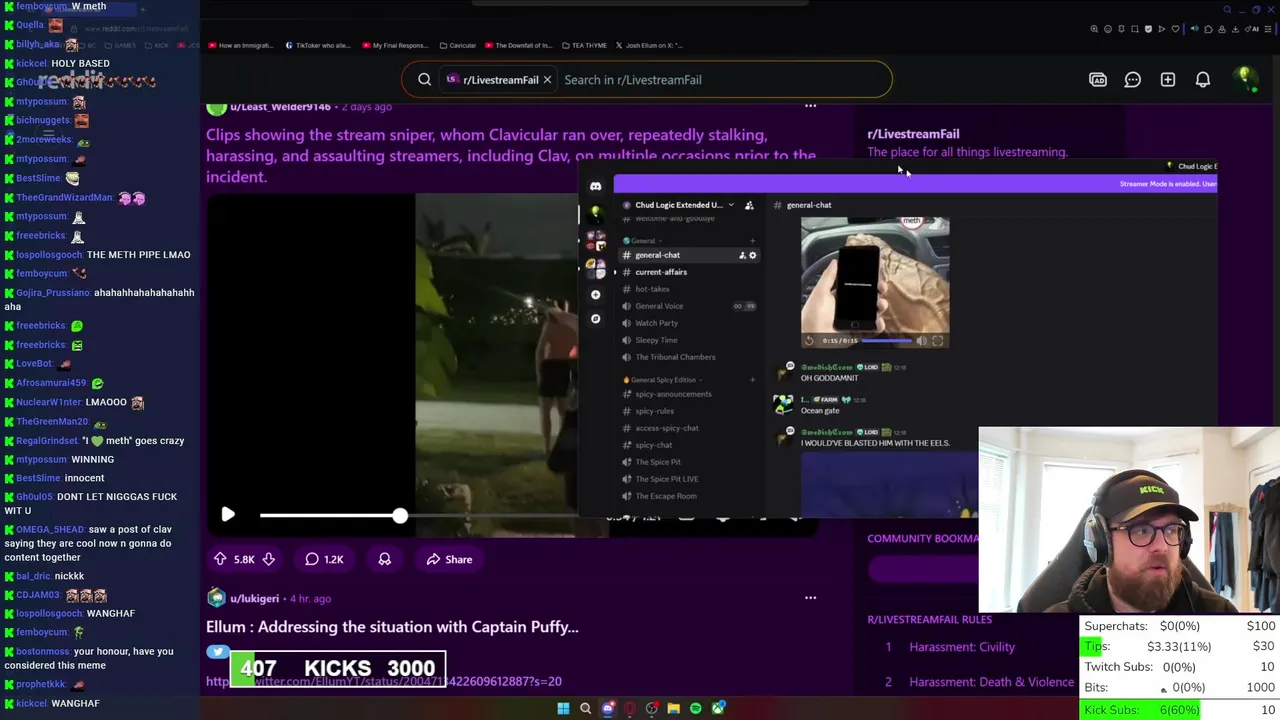Join the Sleepy Time voice channel
Screen dimensions: 1280x720
pos(656,340)
